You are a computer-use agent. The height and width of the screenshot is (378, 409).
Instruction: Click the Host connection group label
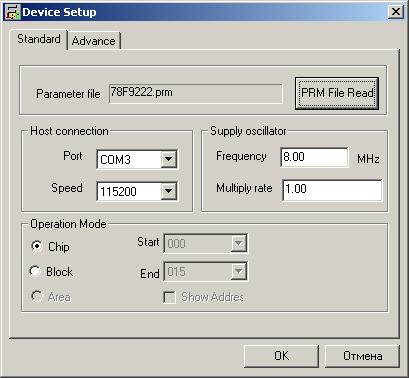tap(69, 131)
